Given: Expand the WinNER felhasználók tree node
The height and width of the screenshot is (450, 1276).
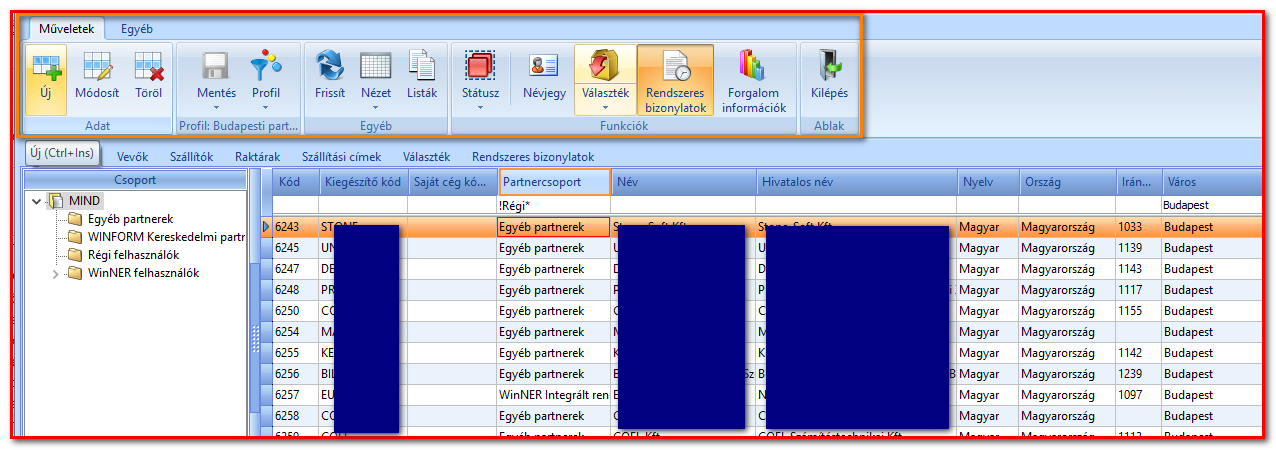Looking at the screenshot, I should click(x=55, y=273).
